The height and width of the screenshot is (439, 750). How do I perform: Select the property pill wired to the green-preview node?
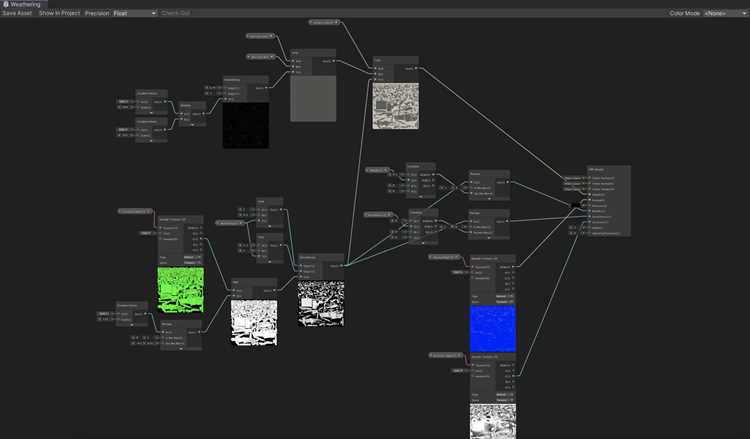point(135,211)
